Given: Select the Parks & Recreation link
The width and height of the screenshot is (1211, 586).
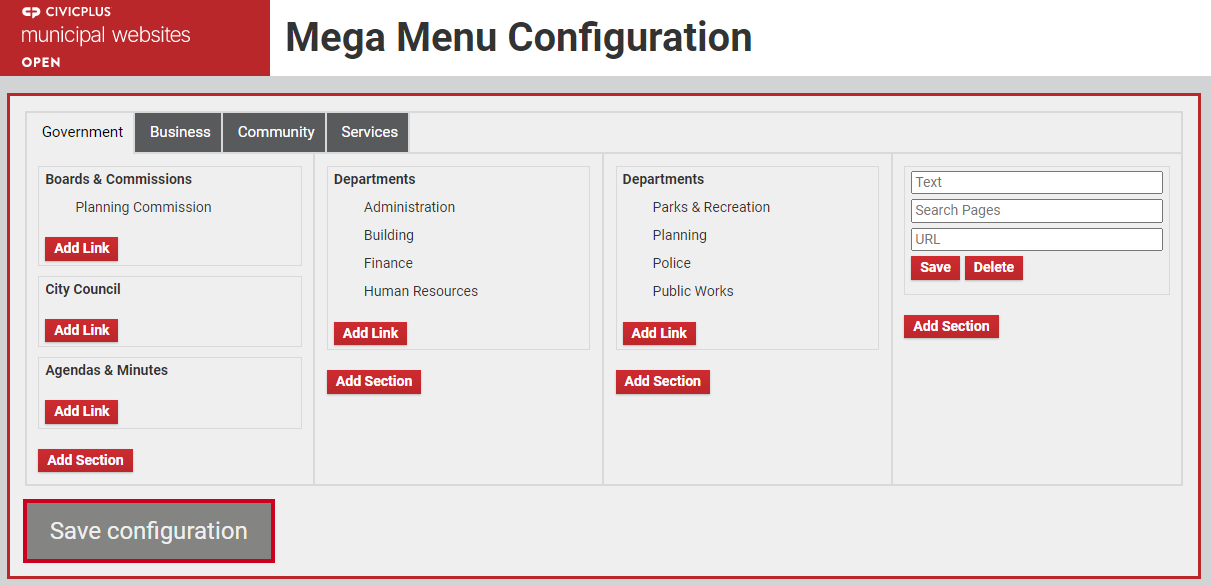Looking at the screenshot, I should pyautogui.click(x=711, y=207).
